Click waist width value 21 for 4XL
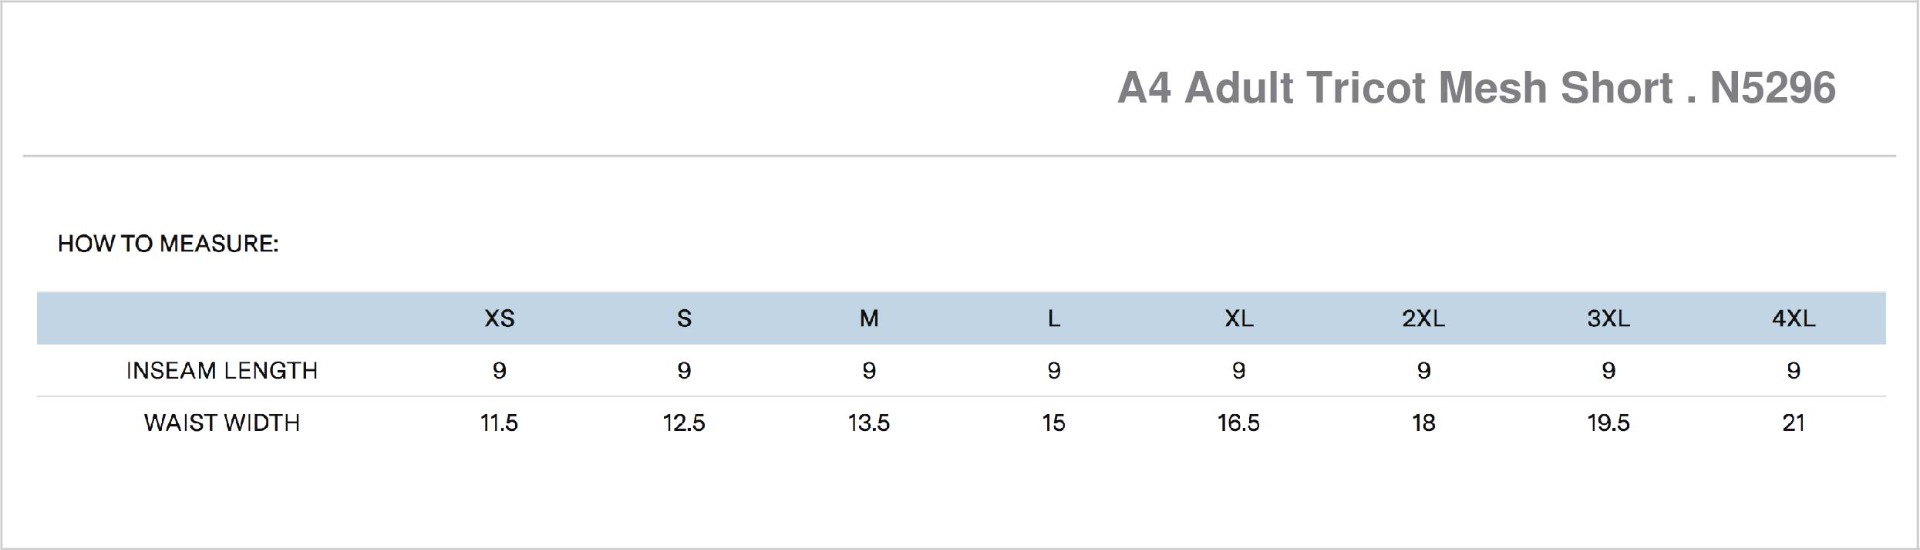Viewport: 1920px width, 550px height. coord(1793,423)
